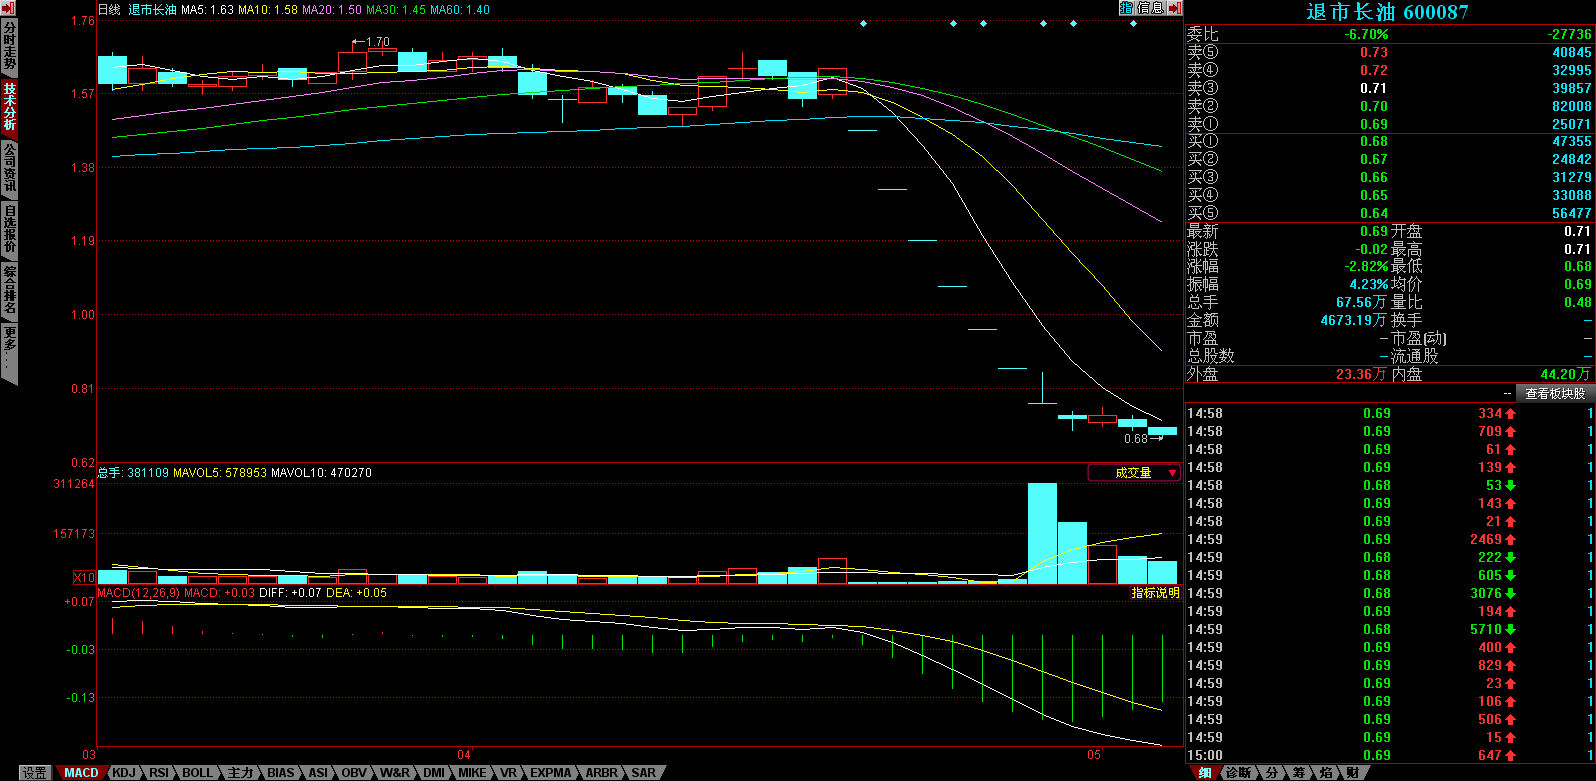This screenshot has width=1596, height=781.
Task: Switch to the MIKE indicator tab
Action: point(472,773)
